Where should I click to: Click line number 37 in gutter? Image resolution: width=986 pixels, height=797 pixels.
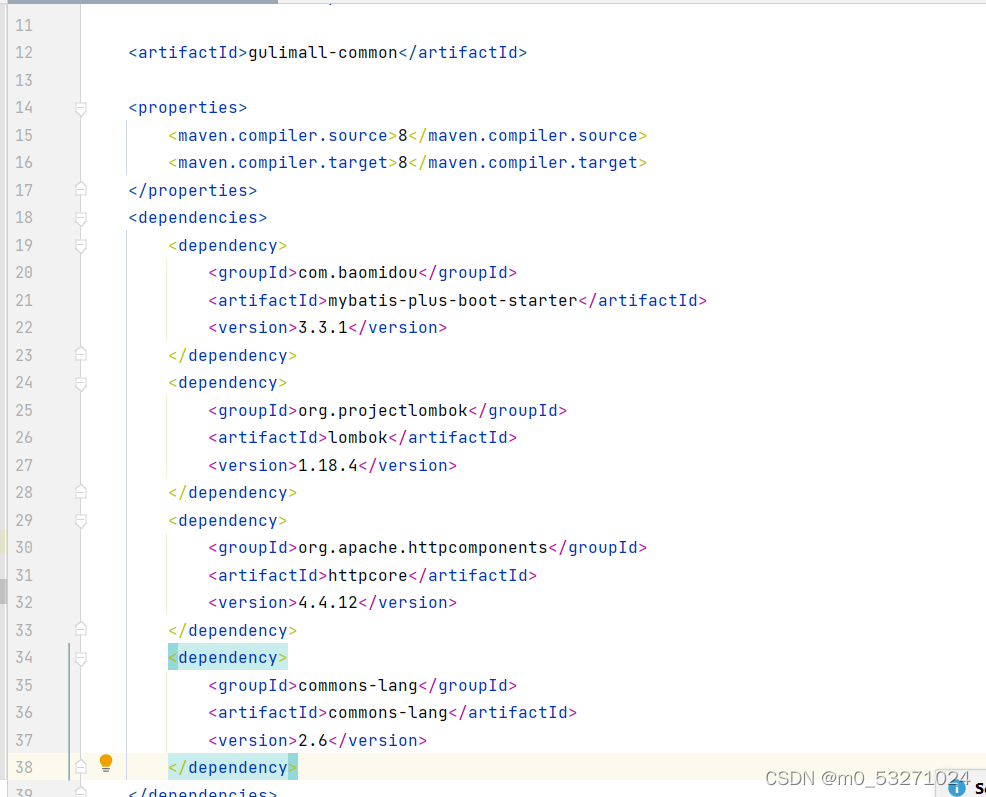pyautogui.click(x=24, y=740)
